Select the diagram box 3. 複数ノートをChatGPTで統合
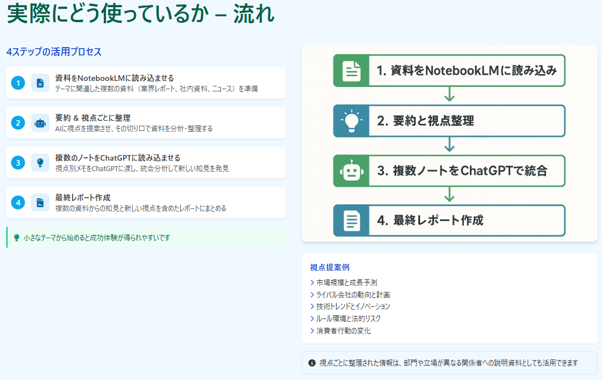 pyautogui.click(x=449, y=171)
